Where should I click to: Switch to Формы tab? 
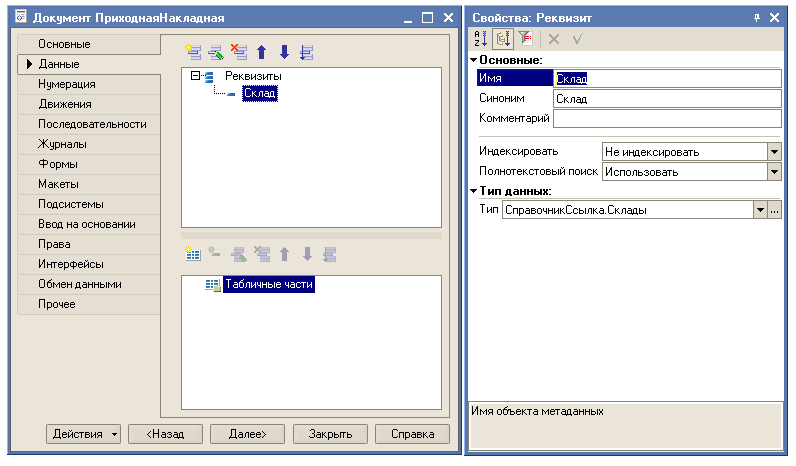(x=89, y=164)
